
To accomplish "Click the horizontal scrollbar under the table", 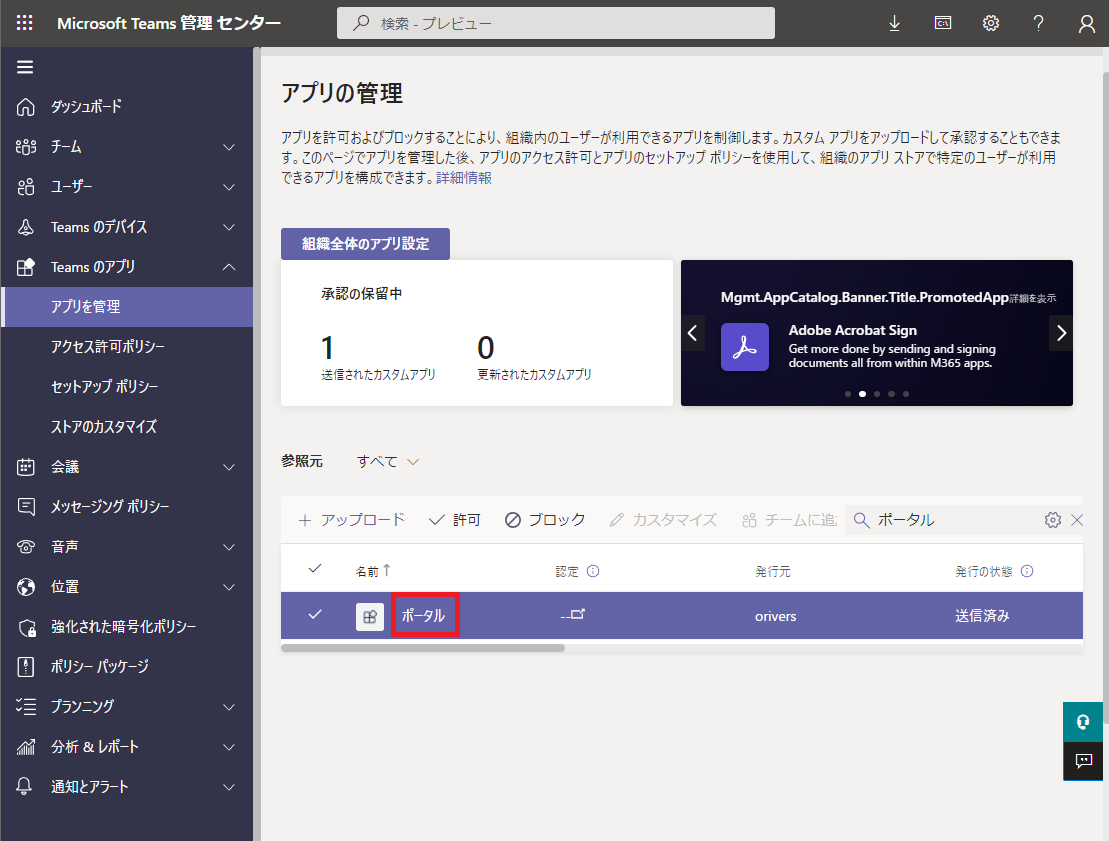I will (423, 648).
